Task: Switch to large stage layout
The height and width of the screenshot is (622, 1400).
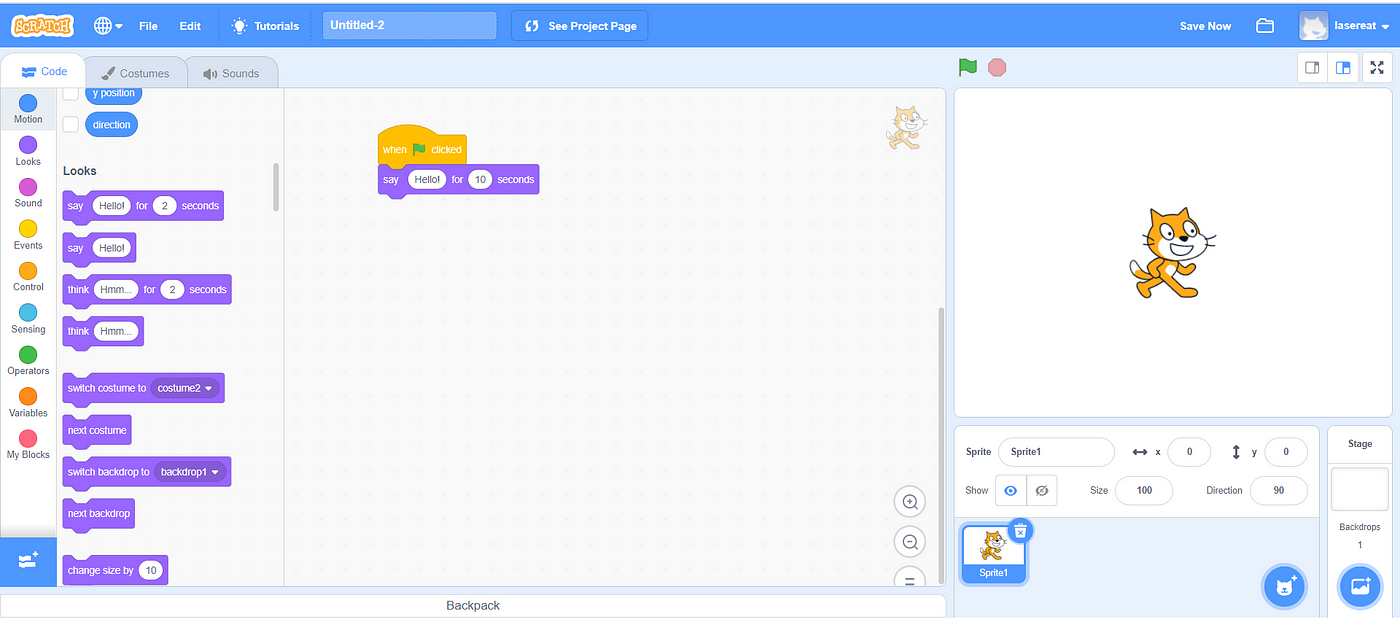Action: coord(1343,68)
